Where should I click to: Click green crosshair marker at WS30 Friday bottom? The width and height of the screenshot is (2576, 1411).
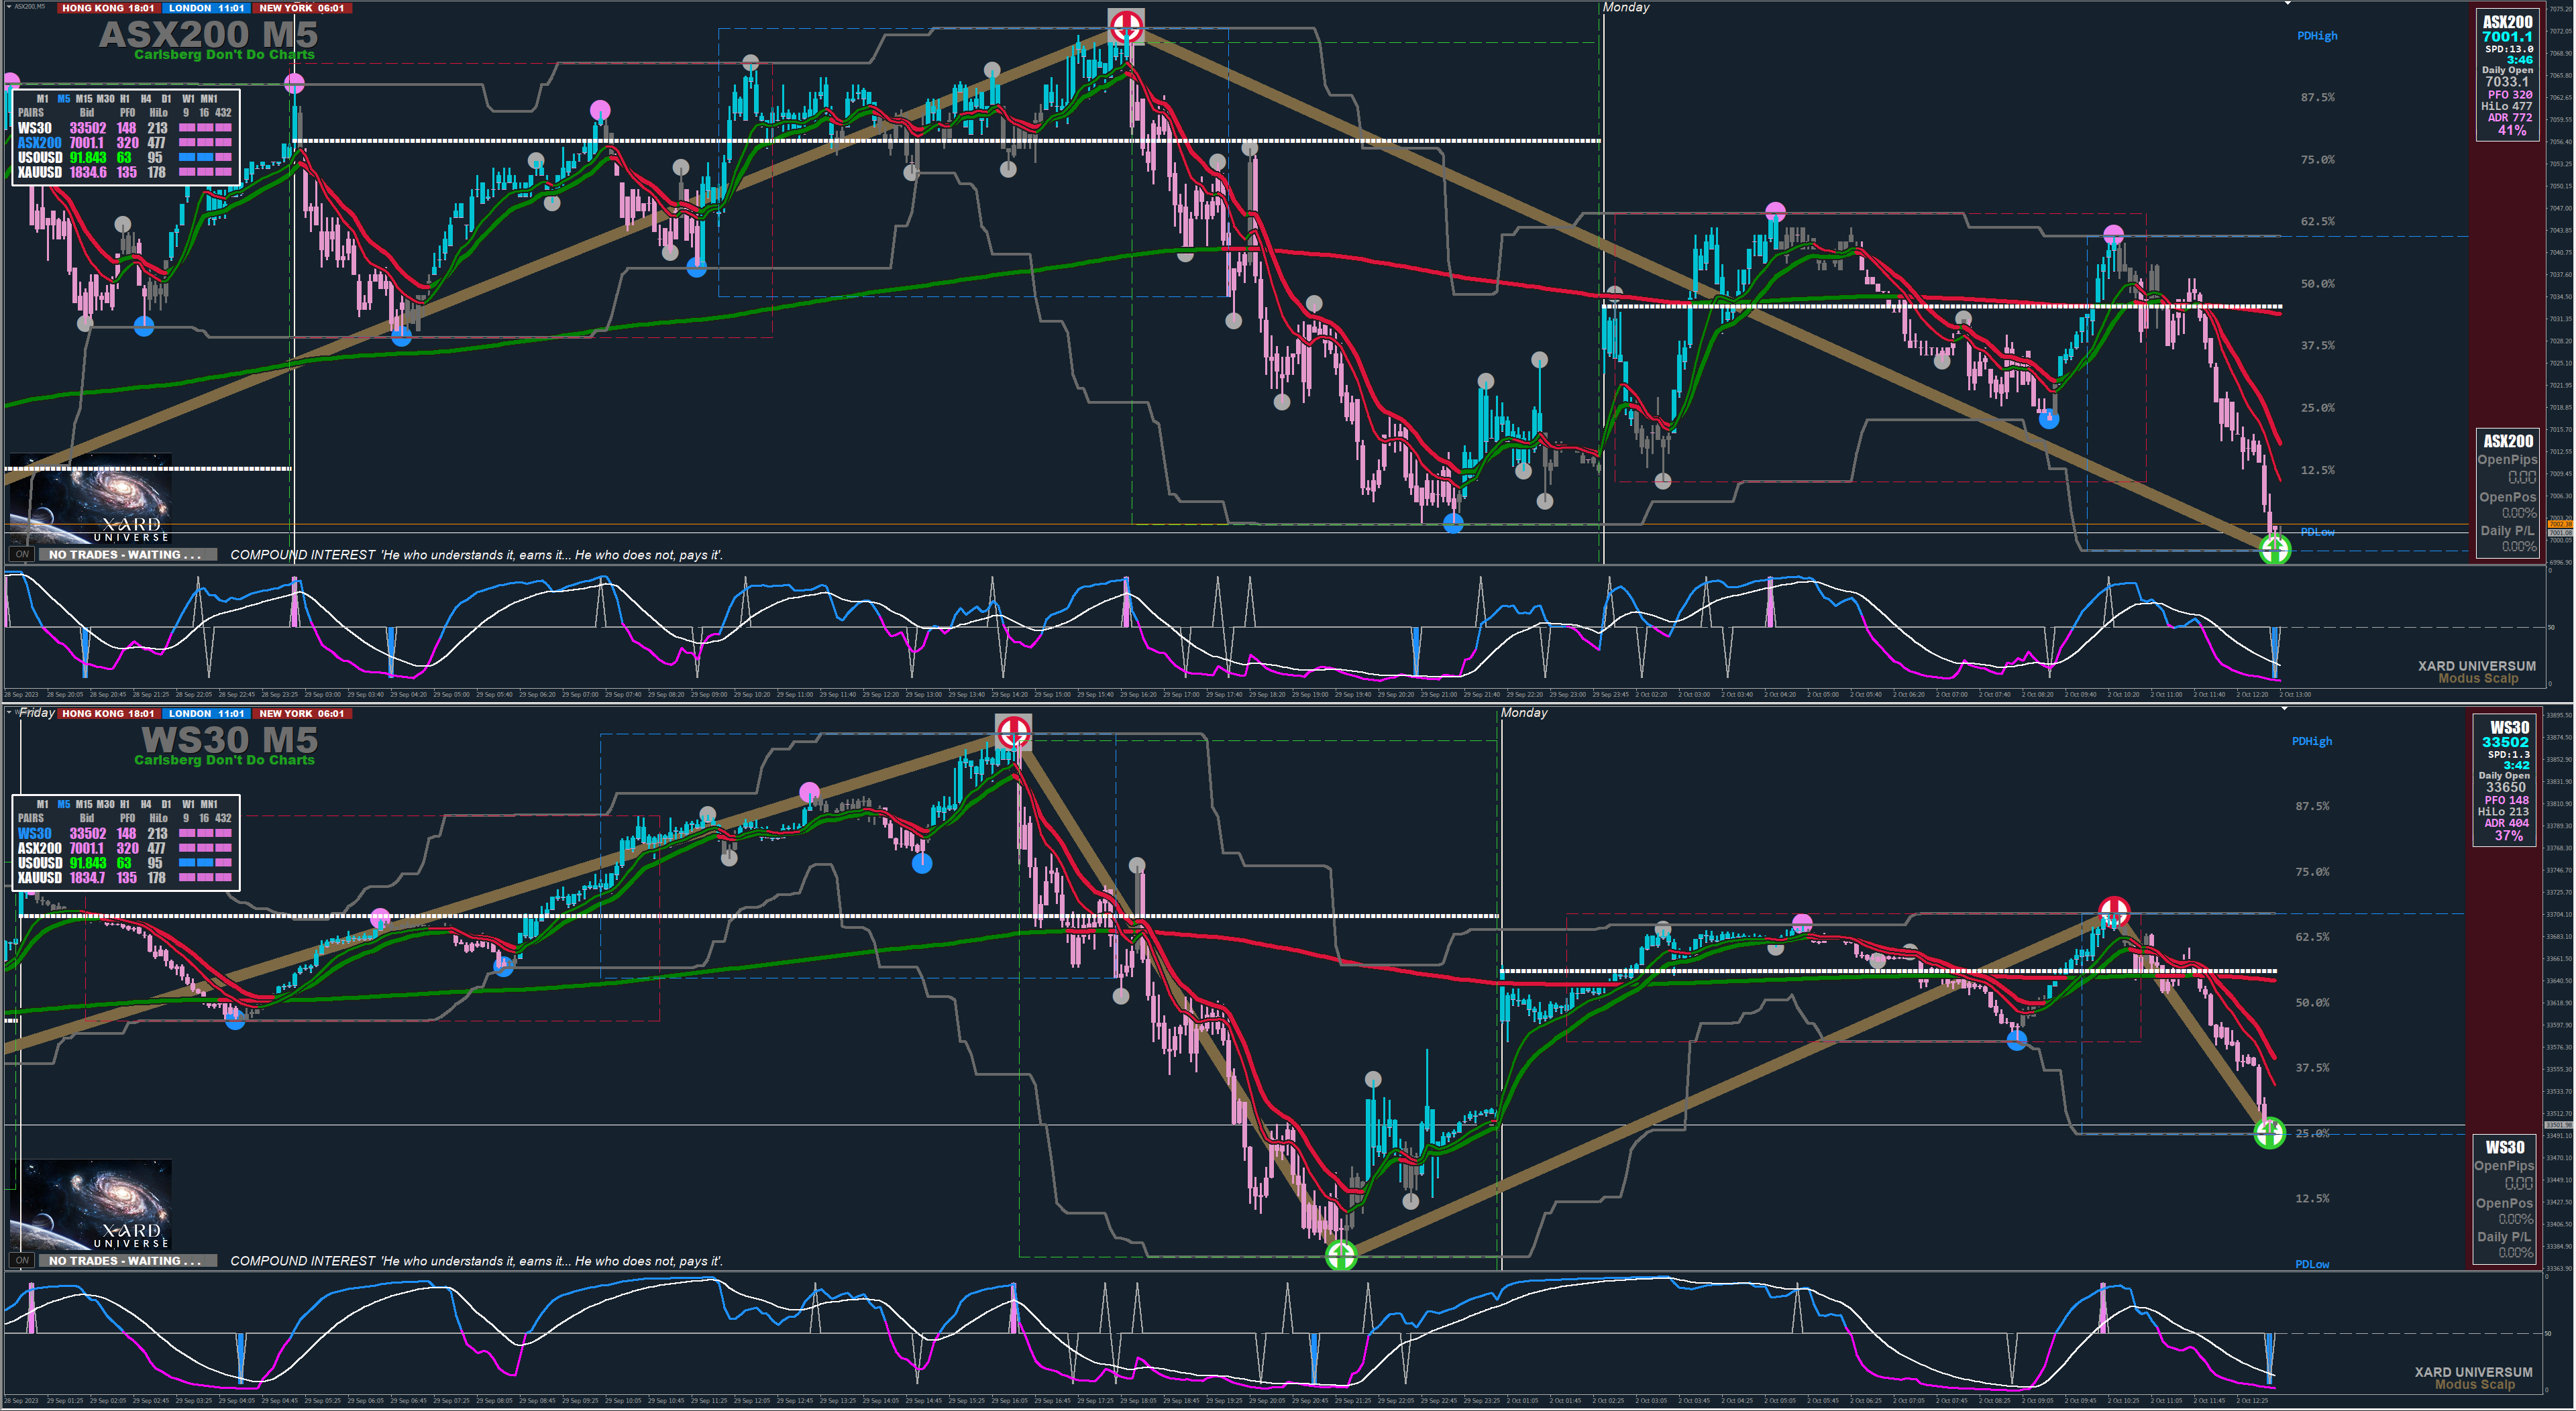coord(1340,1255)
